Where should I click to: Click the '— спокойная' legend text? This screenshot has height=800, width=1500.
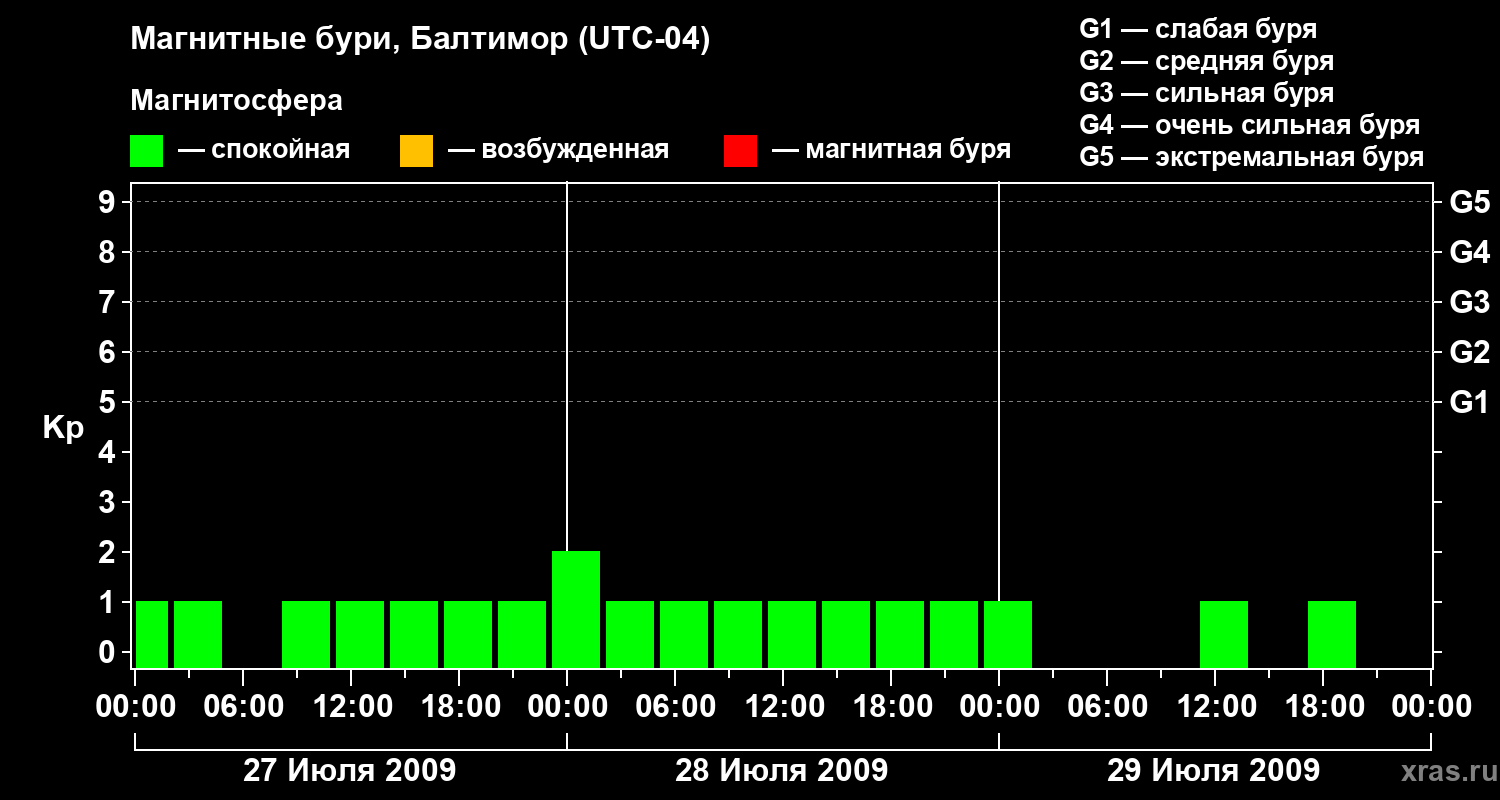pos(264,150)
